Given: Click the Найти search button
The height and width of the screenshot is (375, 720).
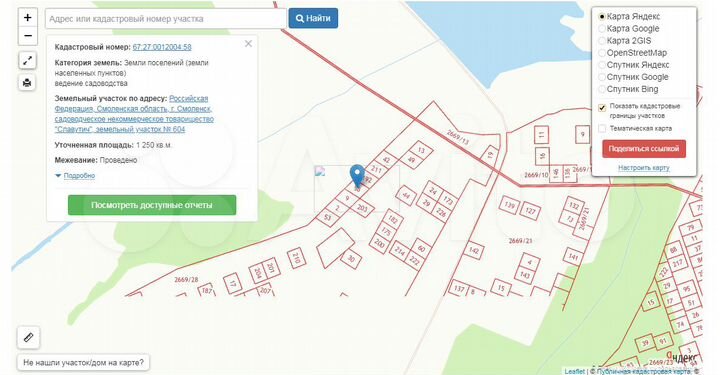Looking at the screenshot, I should click(313, 18).
